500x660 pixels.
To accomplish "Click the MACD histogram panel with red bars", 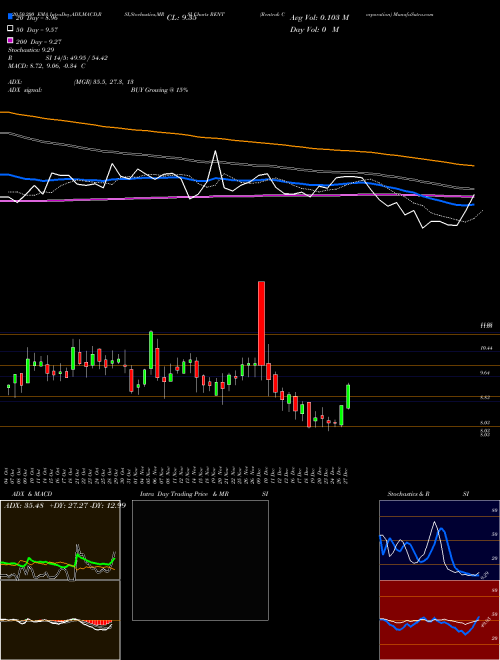I will point(60,620).
